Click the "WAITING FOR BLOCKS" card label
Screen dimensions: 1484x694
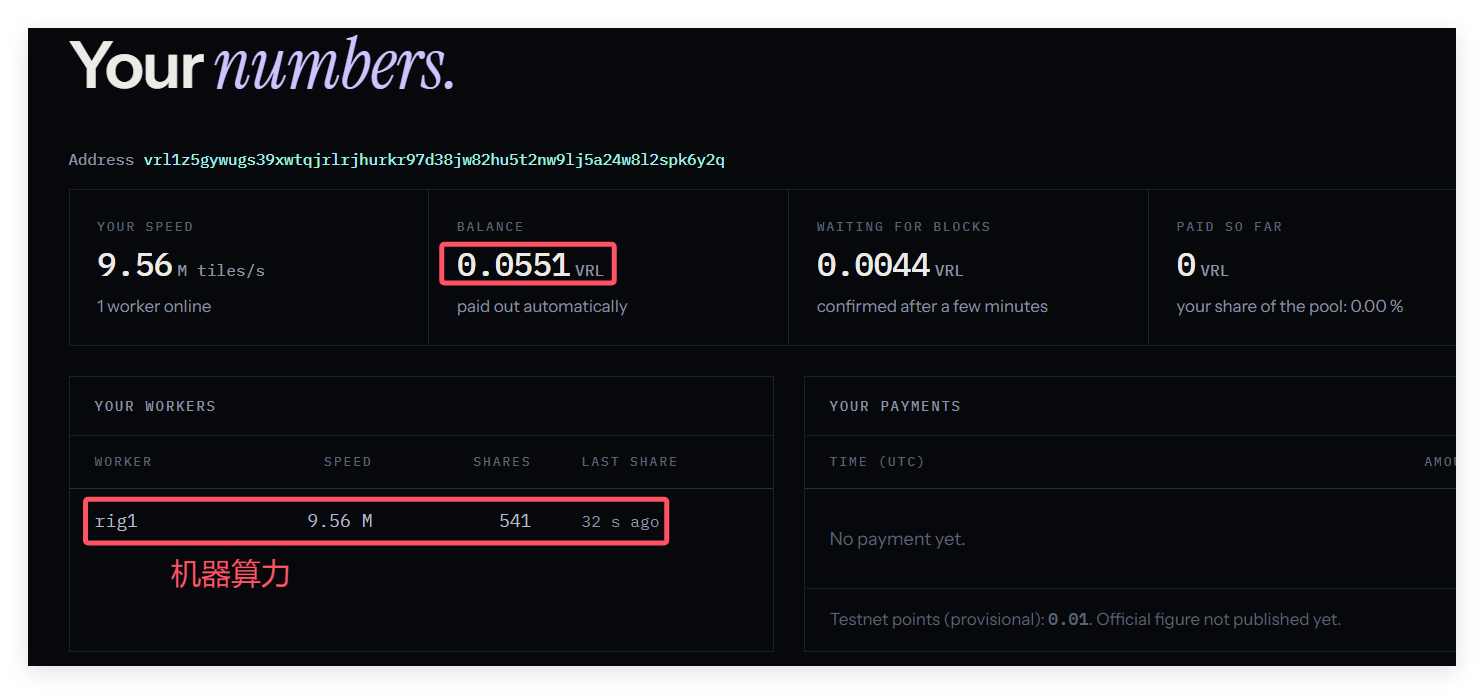coord(903,227)
